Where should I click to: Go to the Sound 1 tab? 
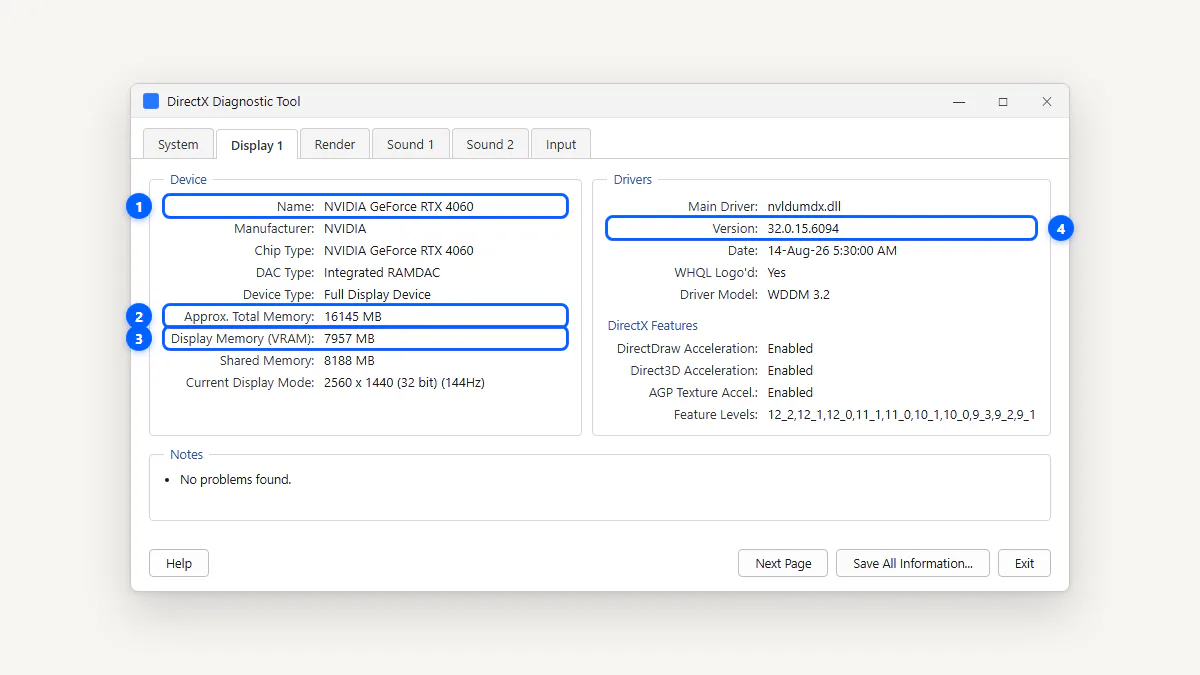click(411, 144)
